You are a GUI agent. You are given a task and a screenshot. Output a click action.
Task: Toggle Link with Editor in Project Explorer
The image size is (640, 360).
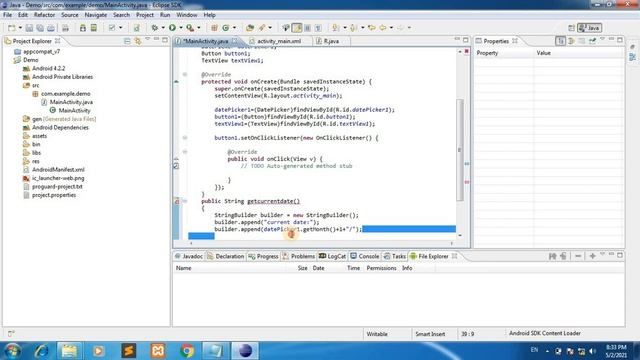[138, 41]
